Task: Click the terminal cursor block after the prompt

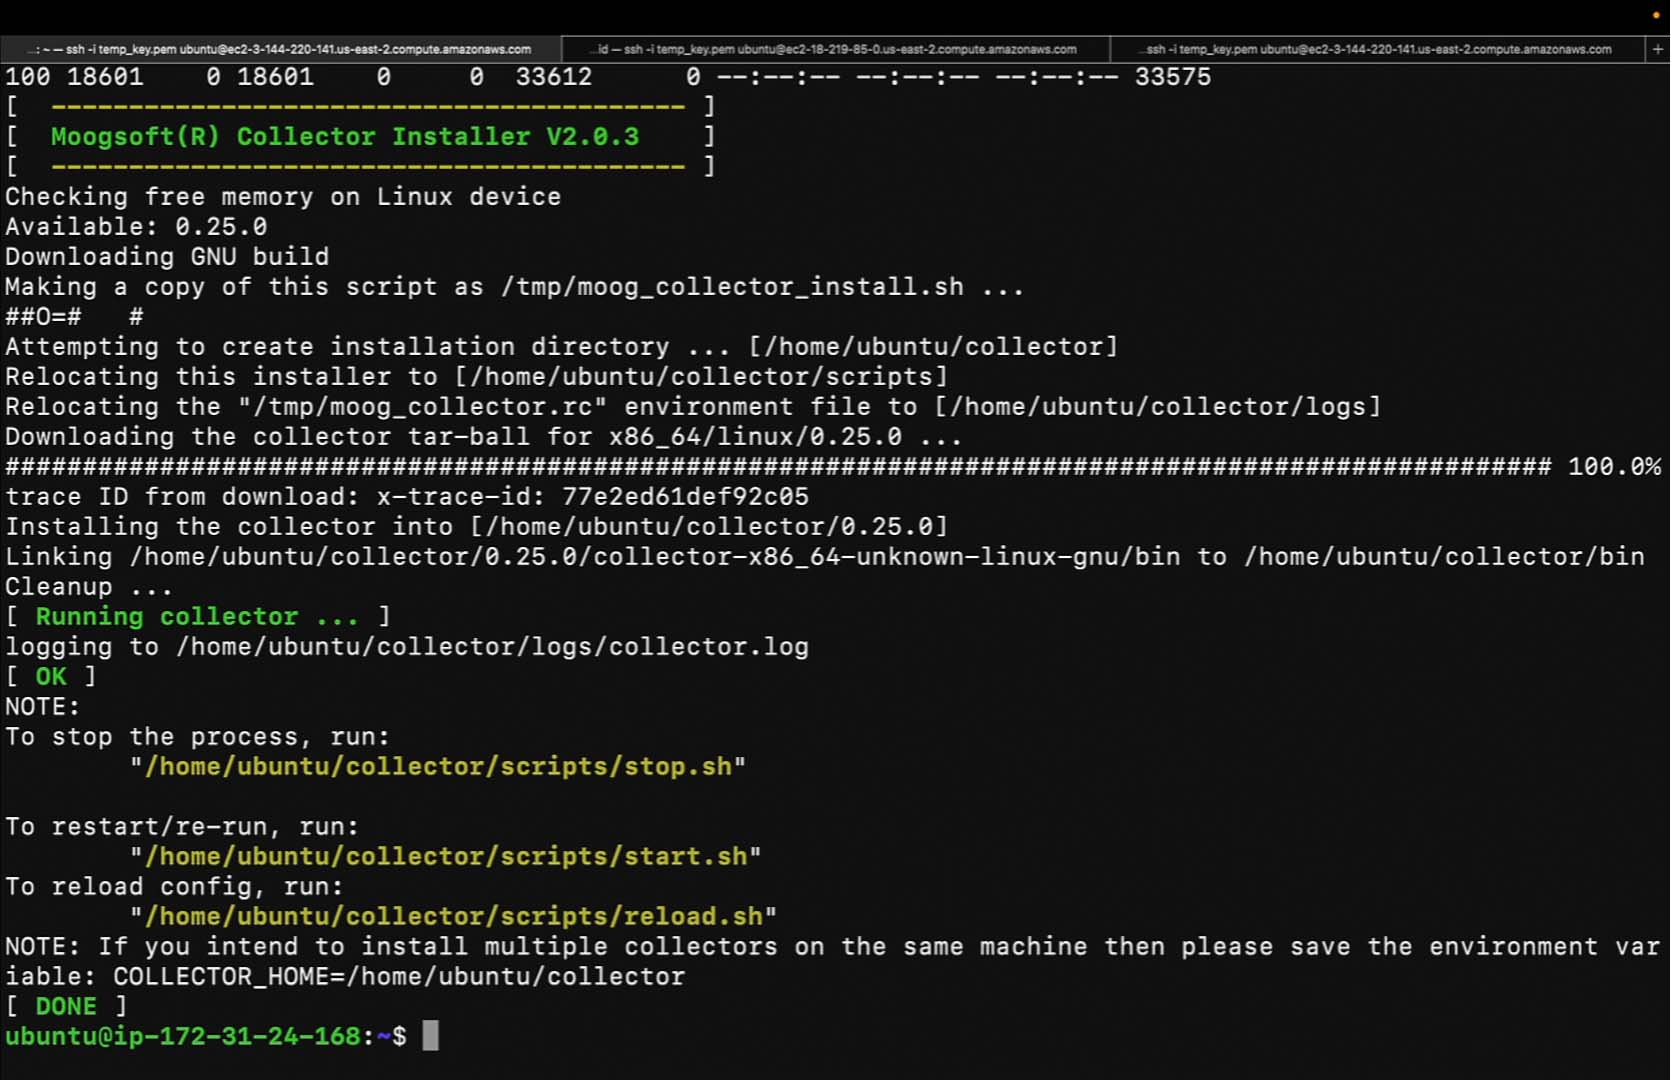Action: tap(430, 1036)
